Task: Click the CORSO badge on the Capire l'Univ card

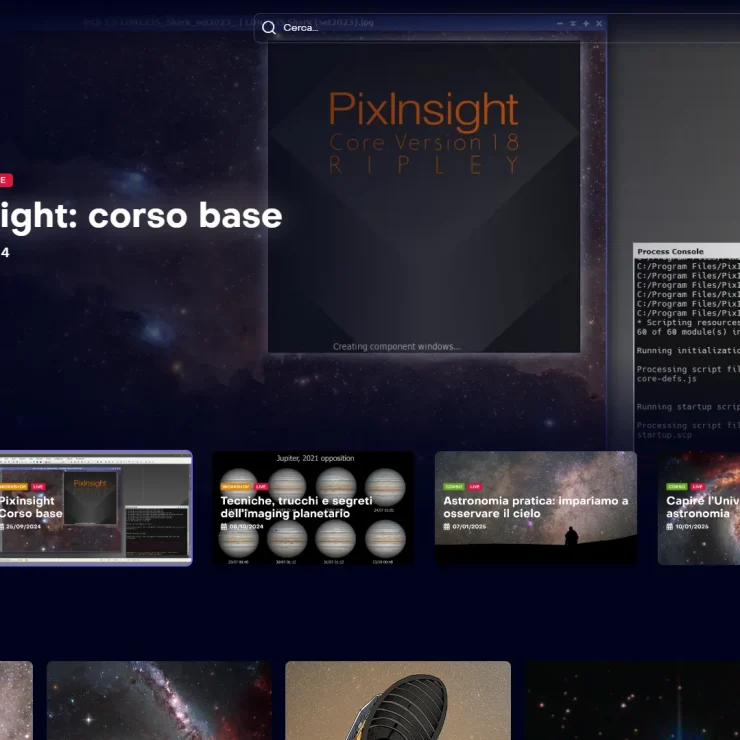Action: pos(676,487)
